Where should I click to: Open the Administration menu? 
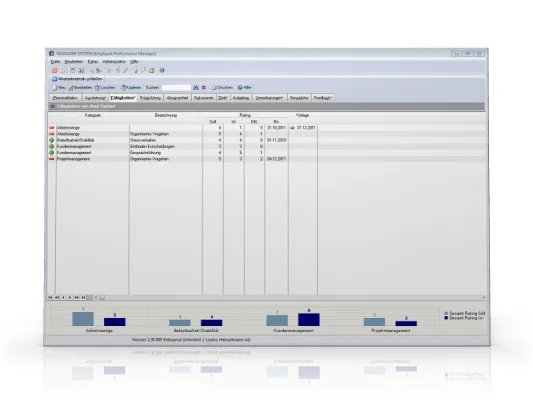pos(114,62)
